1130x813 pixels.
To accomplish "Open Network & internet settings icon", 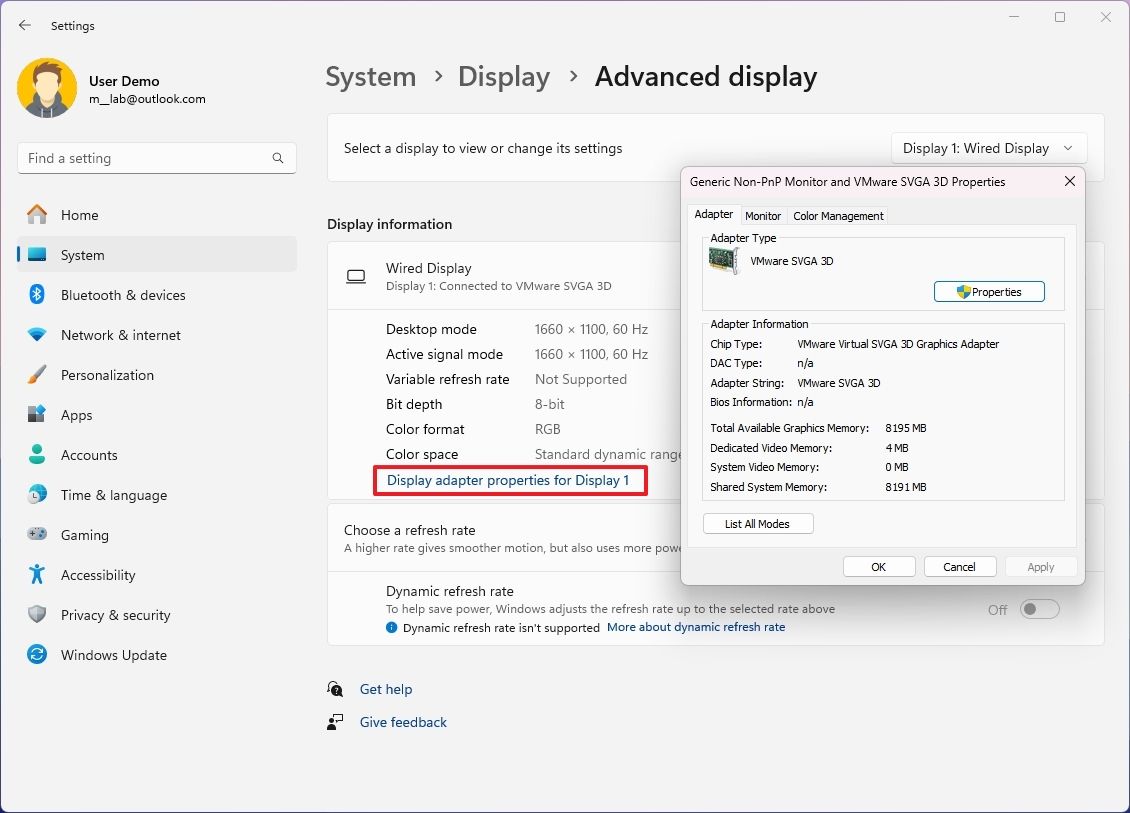I will click(x=36, y=335).
